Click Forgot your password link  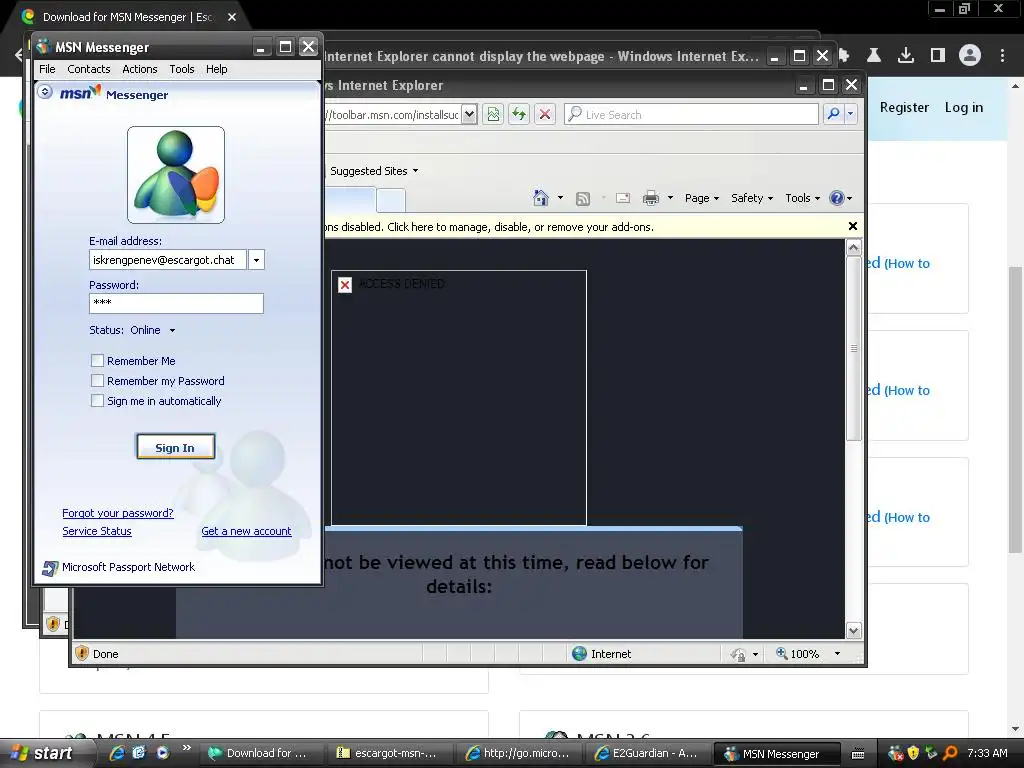click(118, 513)
